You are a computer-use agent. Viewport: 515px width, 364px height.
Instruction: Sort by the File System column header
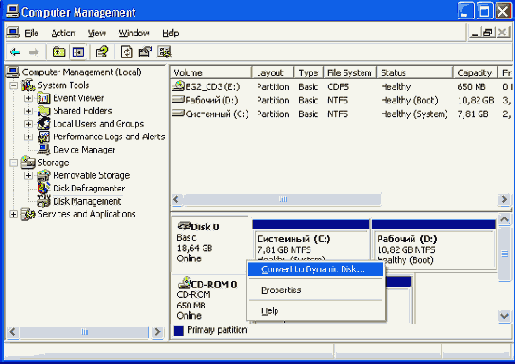pos(350,72)
